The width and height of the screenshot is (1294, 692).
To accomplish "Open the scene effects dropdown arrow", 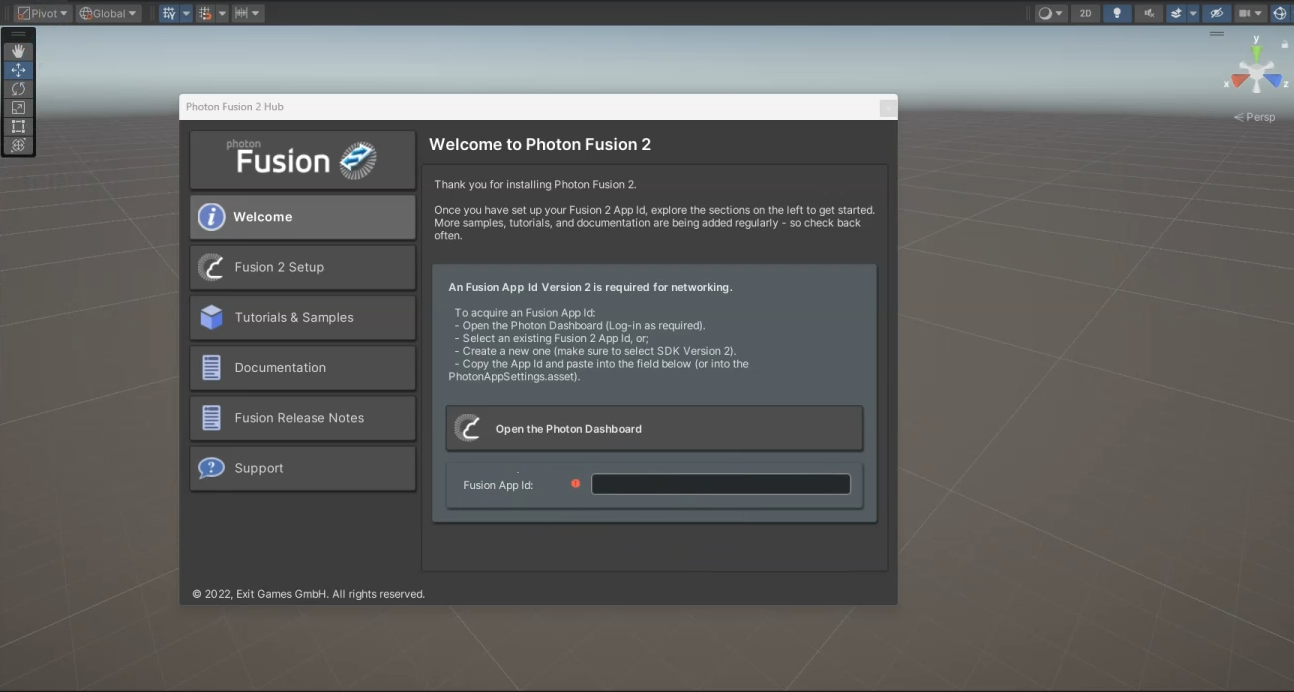I will pyautogui.click(x=1193, y=13).
